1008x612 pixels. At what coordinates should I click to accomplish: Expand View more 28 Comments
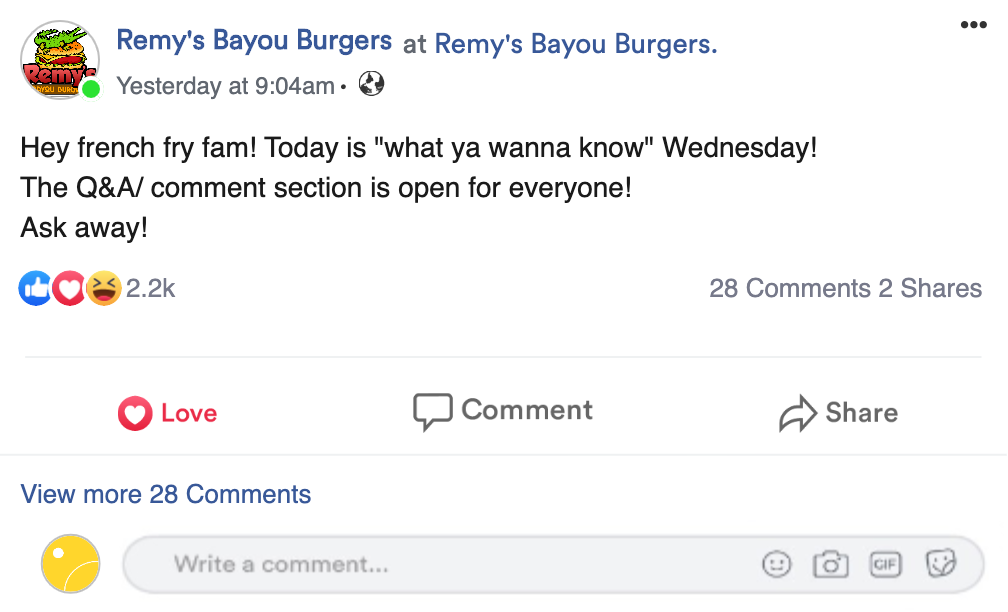coord(166,494)
